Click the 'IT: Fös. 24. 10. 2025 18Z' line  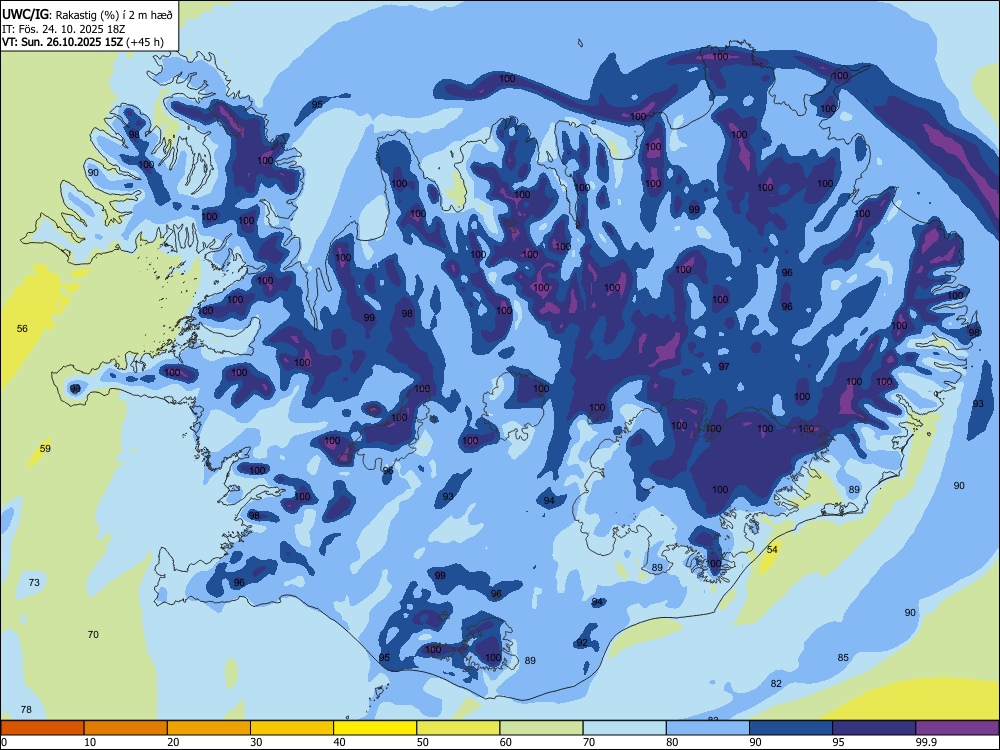pyautogui.click(x=63, y=29)
